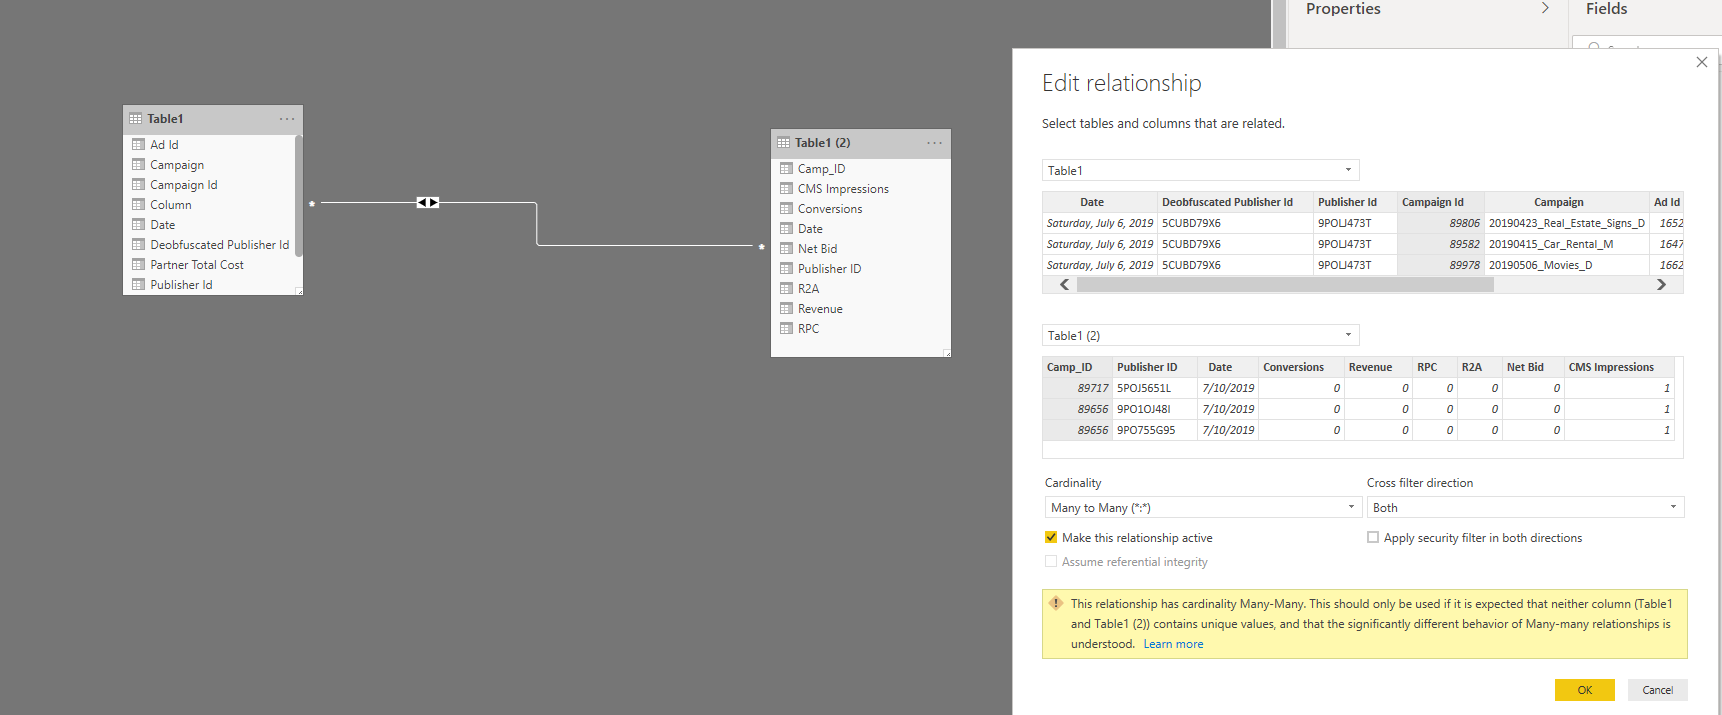The image size is (1722, 715).
Task: Open the Fields pane header
Action: coord(1607,9)
